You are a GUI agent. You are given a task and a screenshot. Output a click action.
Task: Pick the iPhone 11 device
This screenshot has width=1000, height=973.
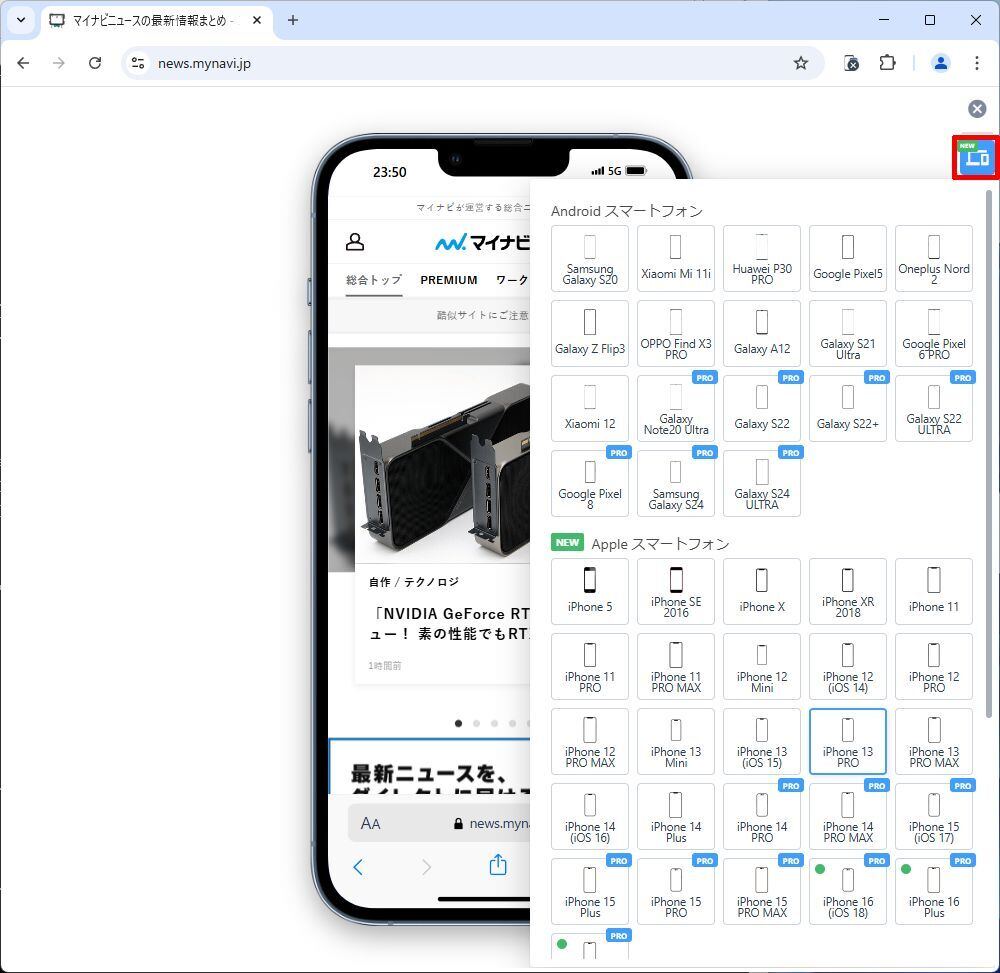point(934,592)
